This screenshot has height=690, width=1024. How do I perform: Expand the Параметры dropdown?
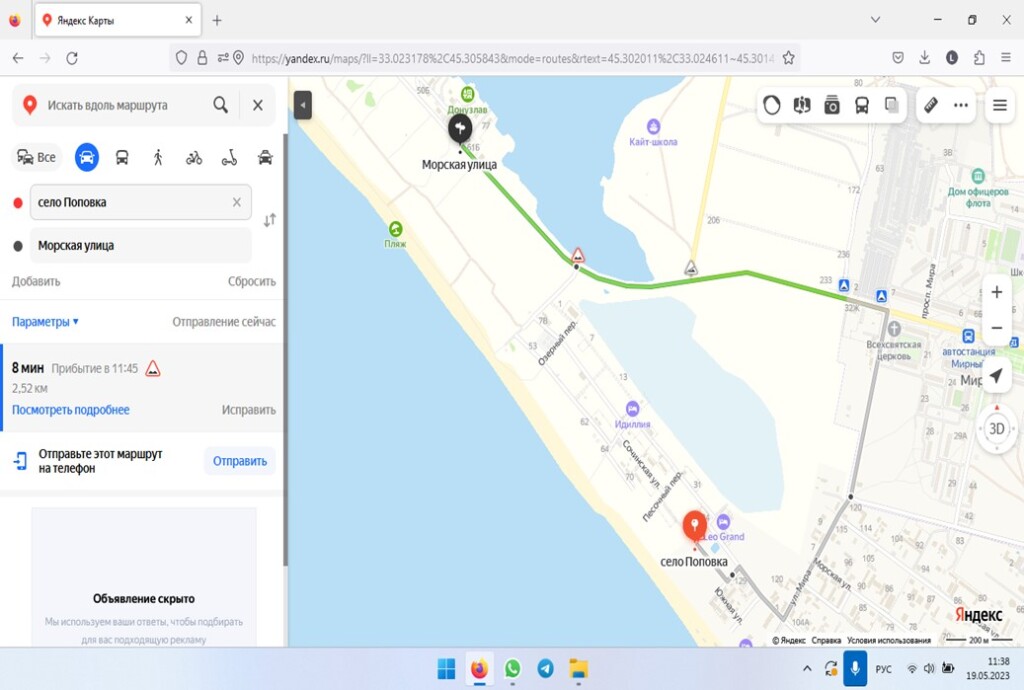point(45,321)
